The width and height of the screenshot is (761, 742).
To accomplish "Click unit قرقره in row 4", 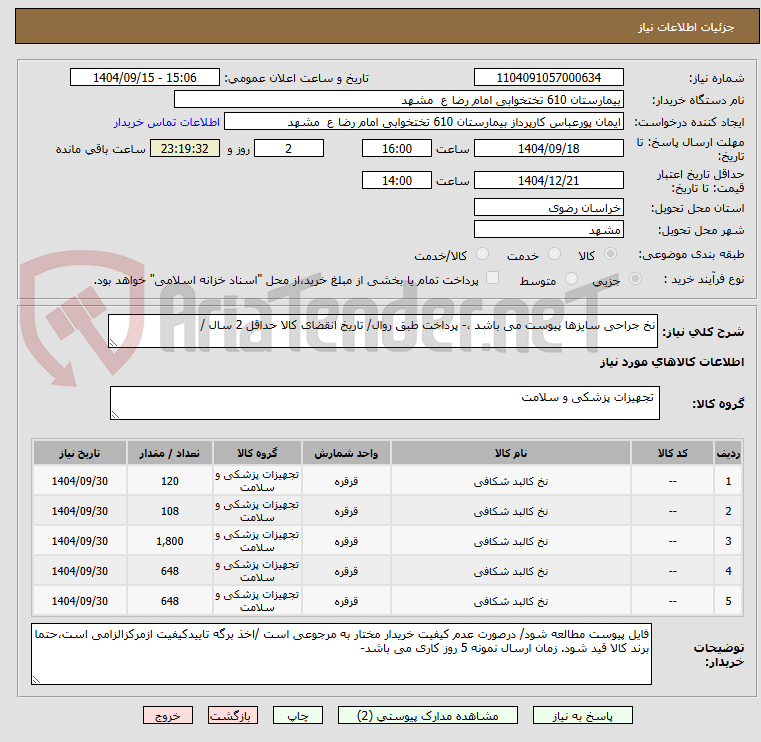I will 346,571.
